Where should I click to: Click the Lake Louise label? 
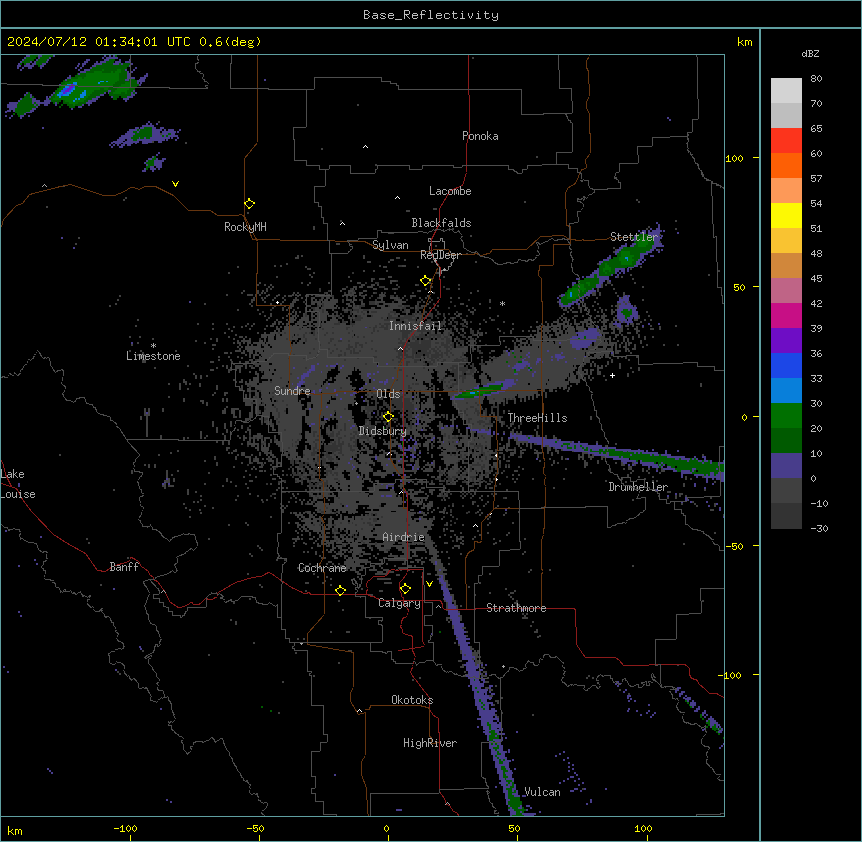click(x=18, y=484)
